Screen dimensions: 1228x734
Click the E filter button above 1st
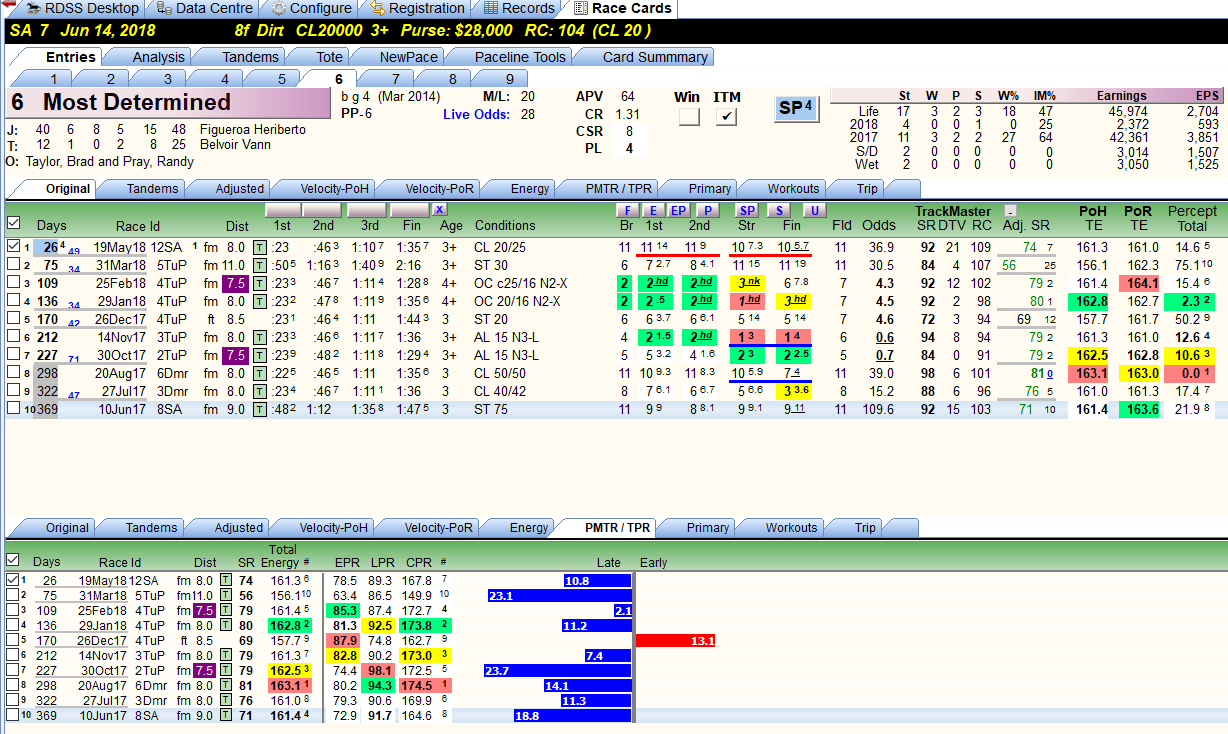(653, 210)
